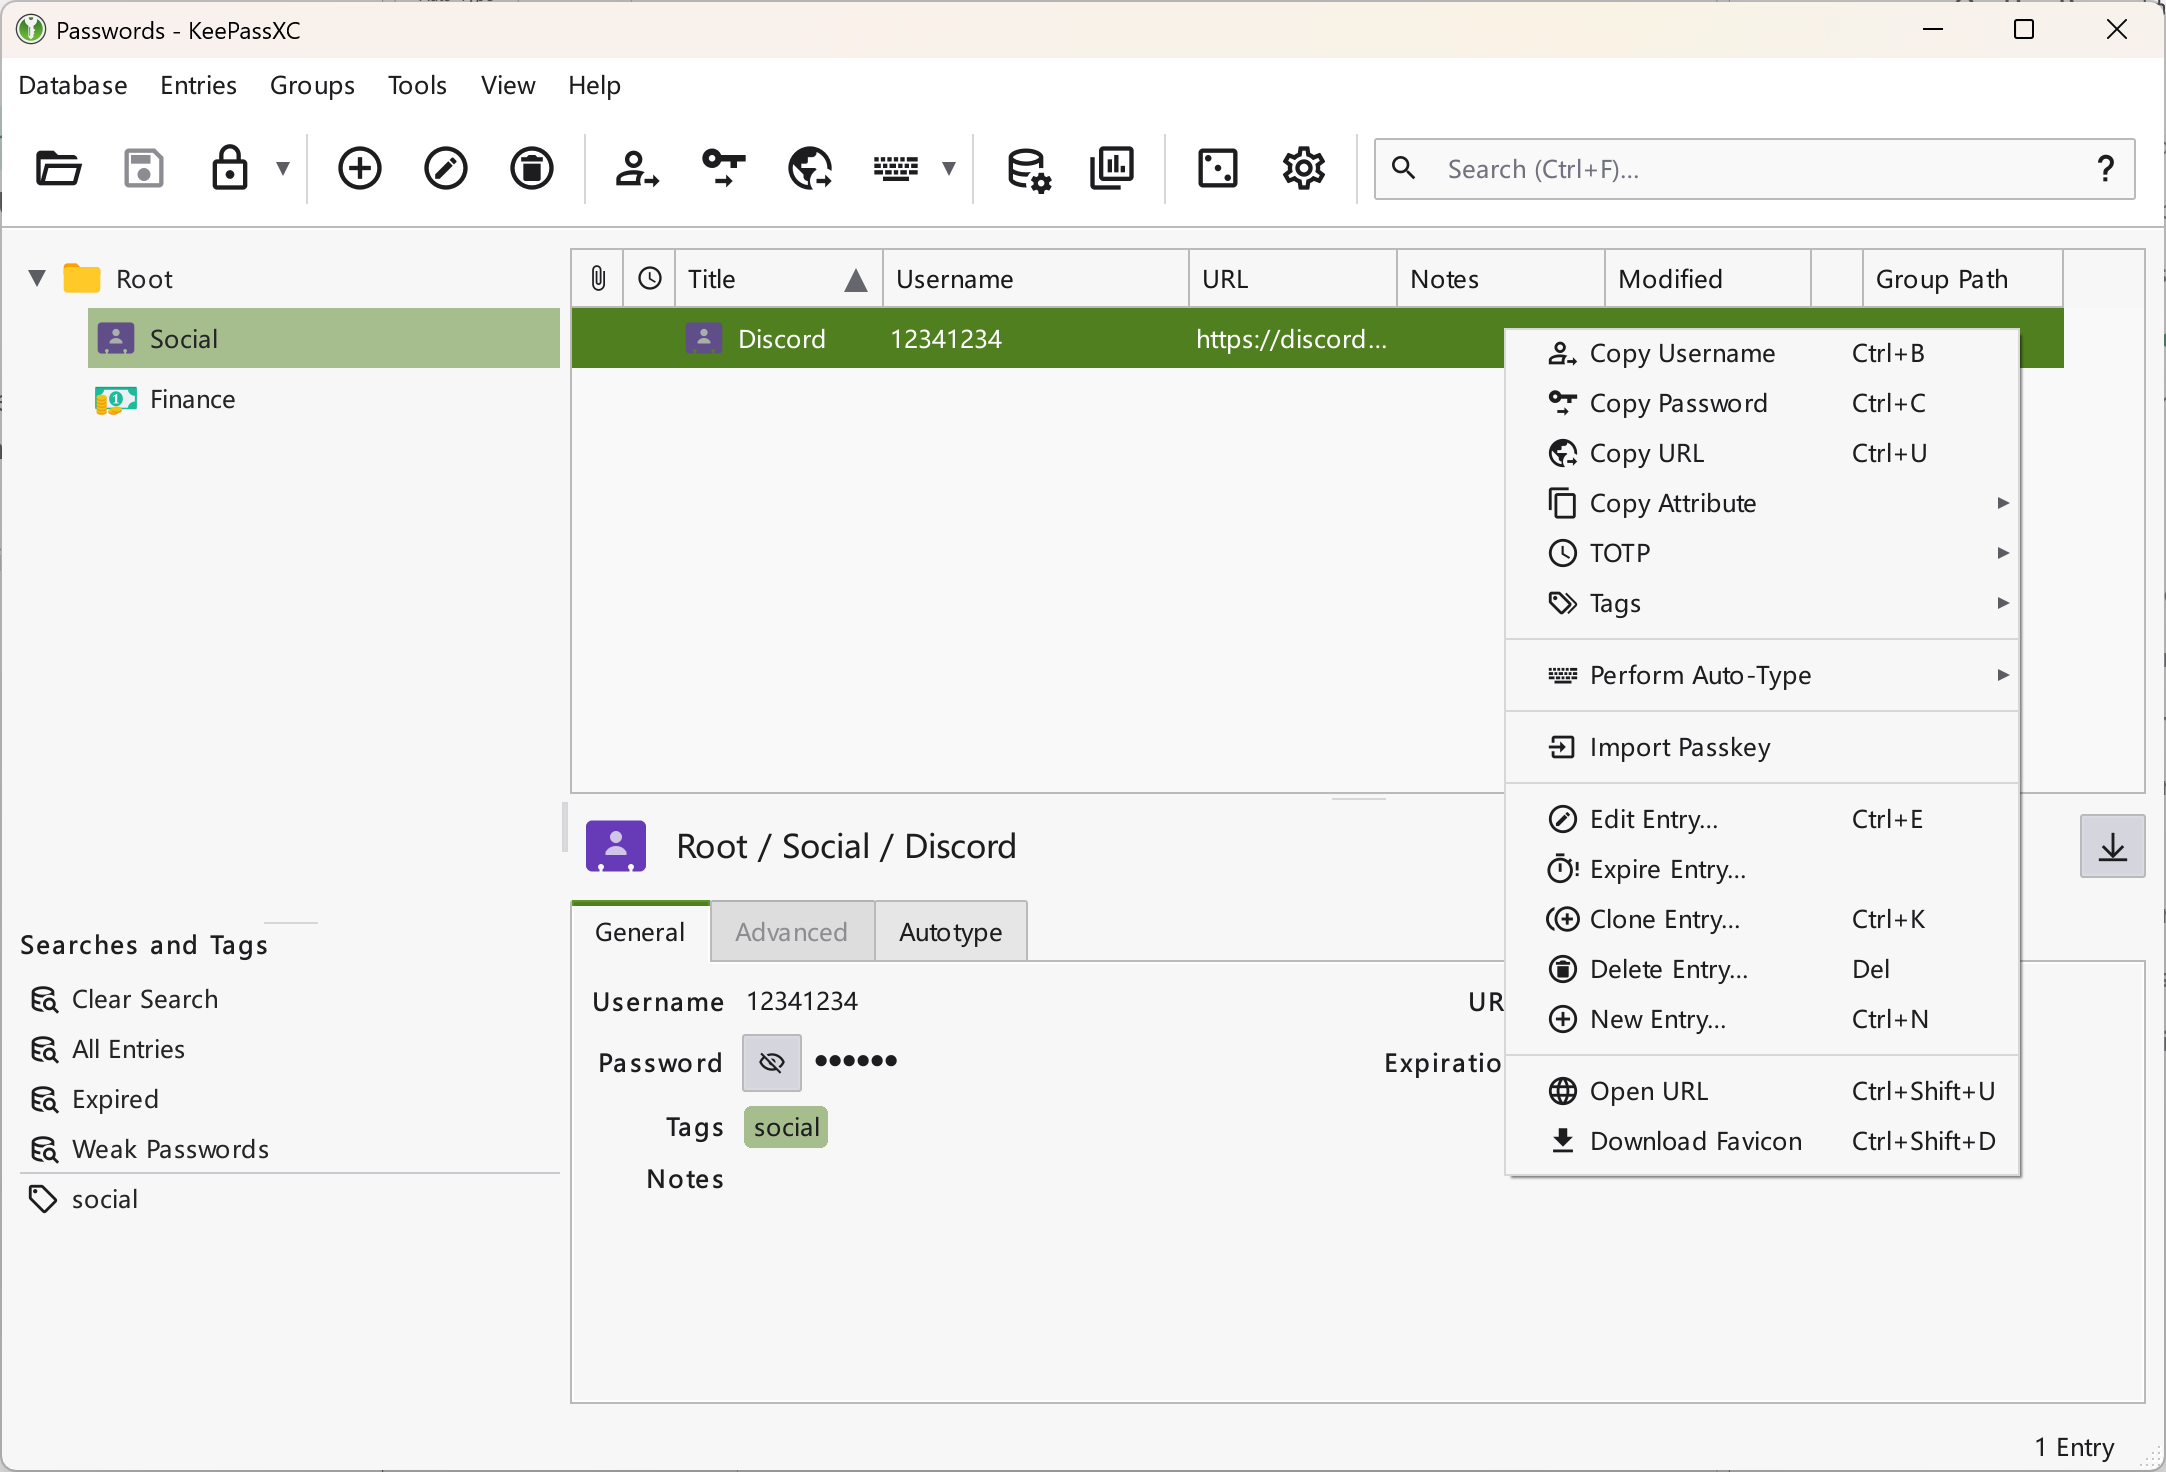Open application Settings gear icon
Image resolution: width=2166 pixels, height=1472 pixels.
pos(1303,168)
